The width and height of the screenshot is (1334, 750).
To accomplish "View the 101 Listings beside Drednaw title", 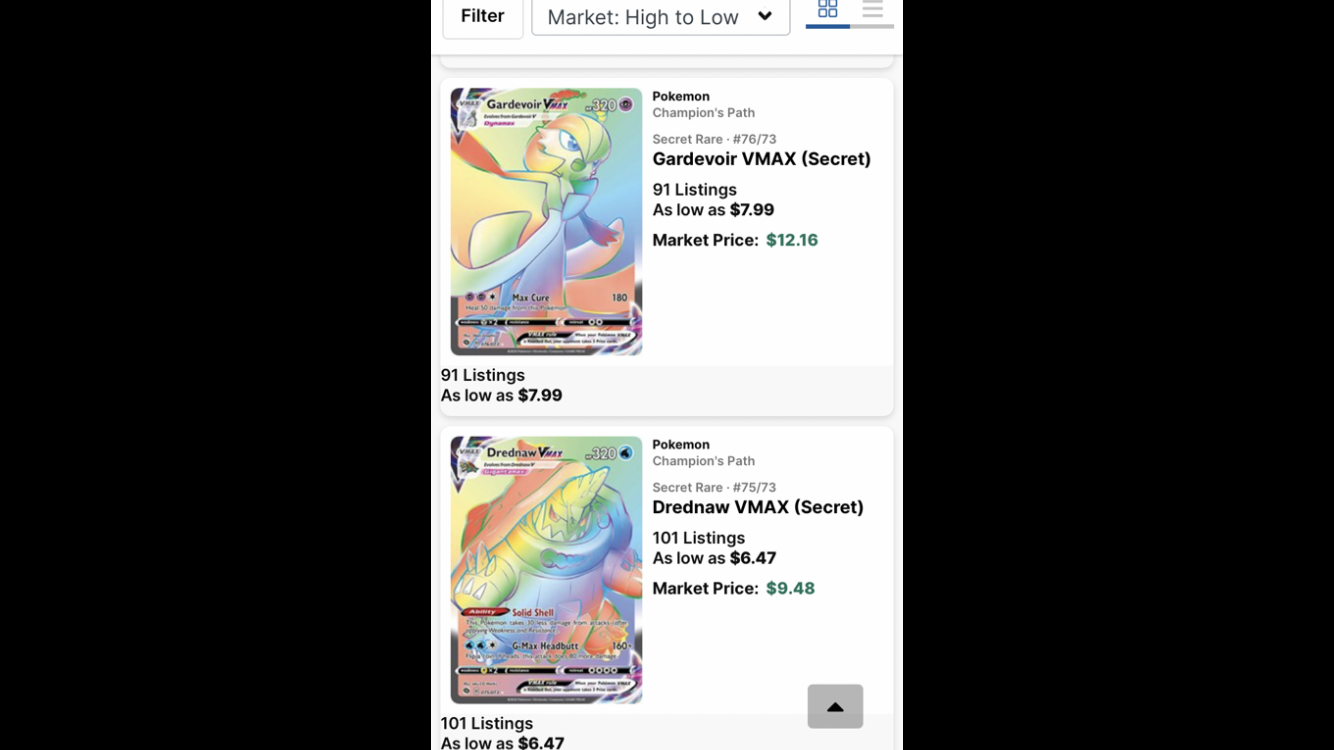I will (x=699, y=538).
